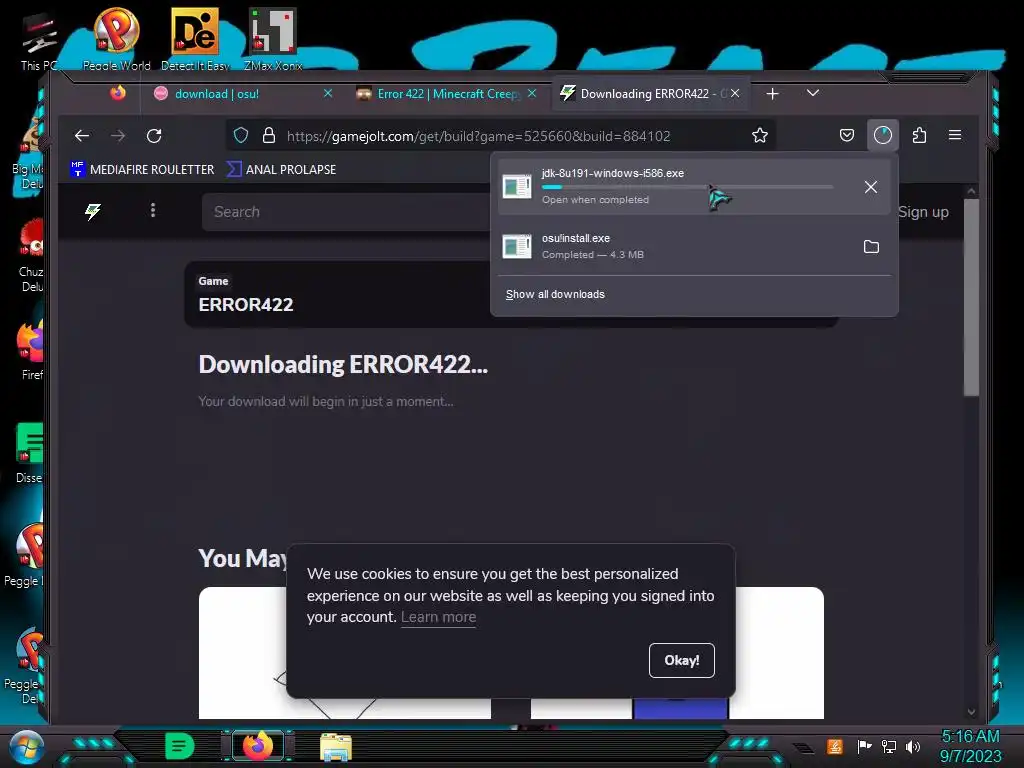
Task: Close the Downloading ERROR422 tab
Action: (735, 93)
